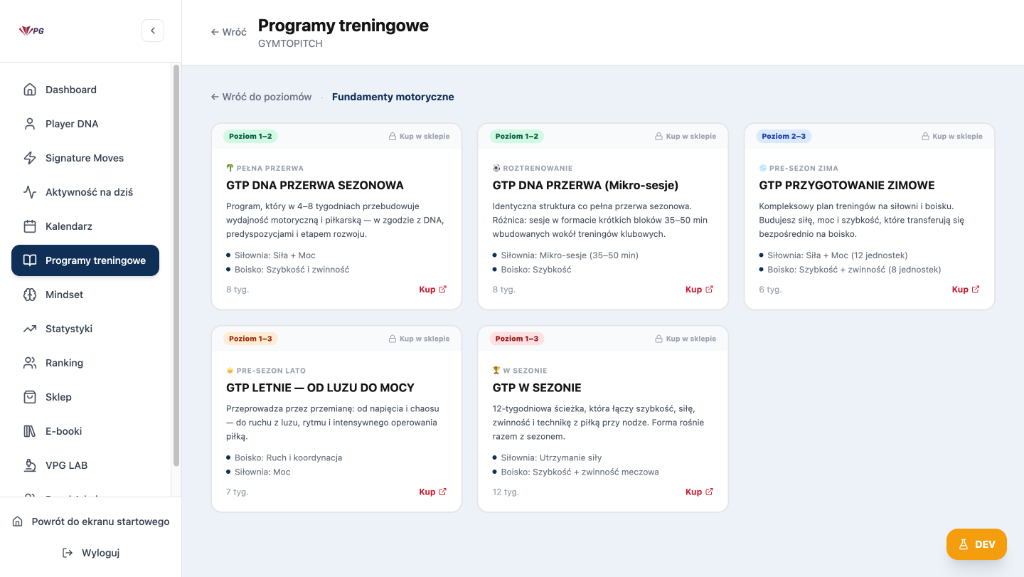This screenshot has width=1024, height=577.
Task: Click ROZTRENOWANIE label
Action: pyautogui.click(x=537, y=168)
